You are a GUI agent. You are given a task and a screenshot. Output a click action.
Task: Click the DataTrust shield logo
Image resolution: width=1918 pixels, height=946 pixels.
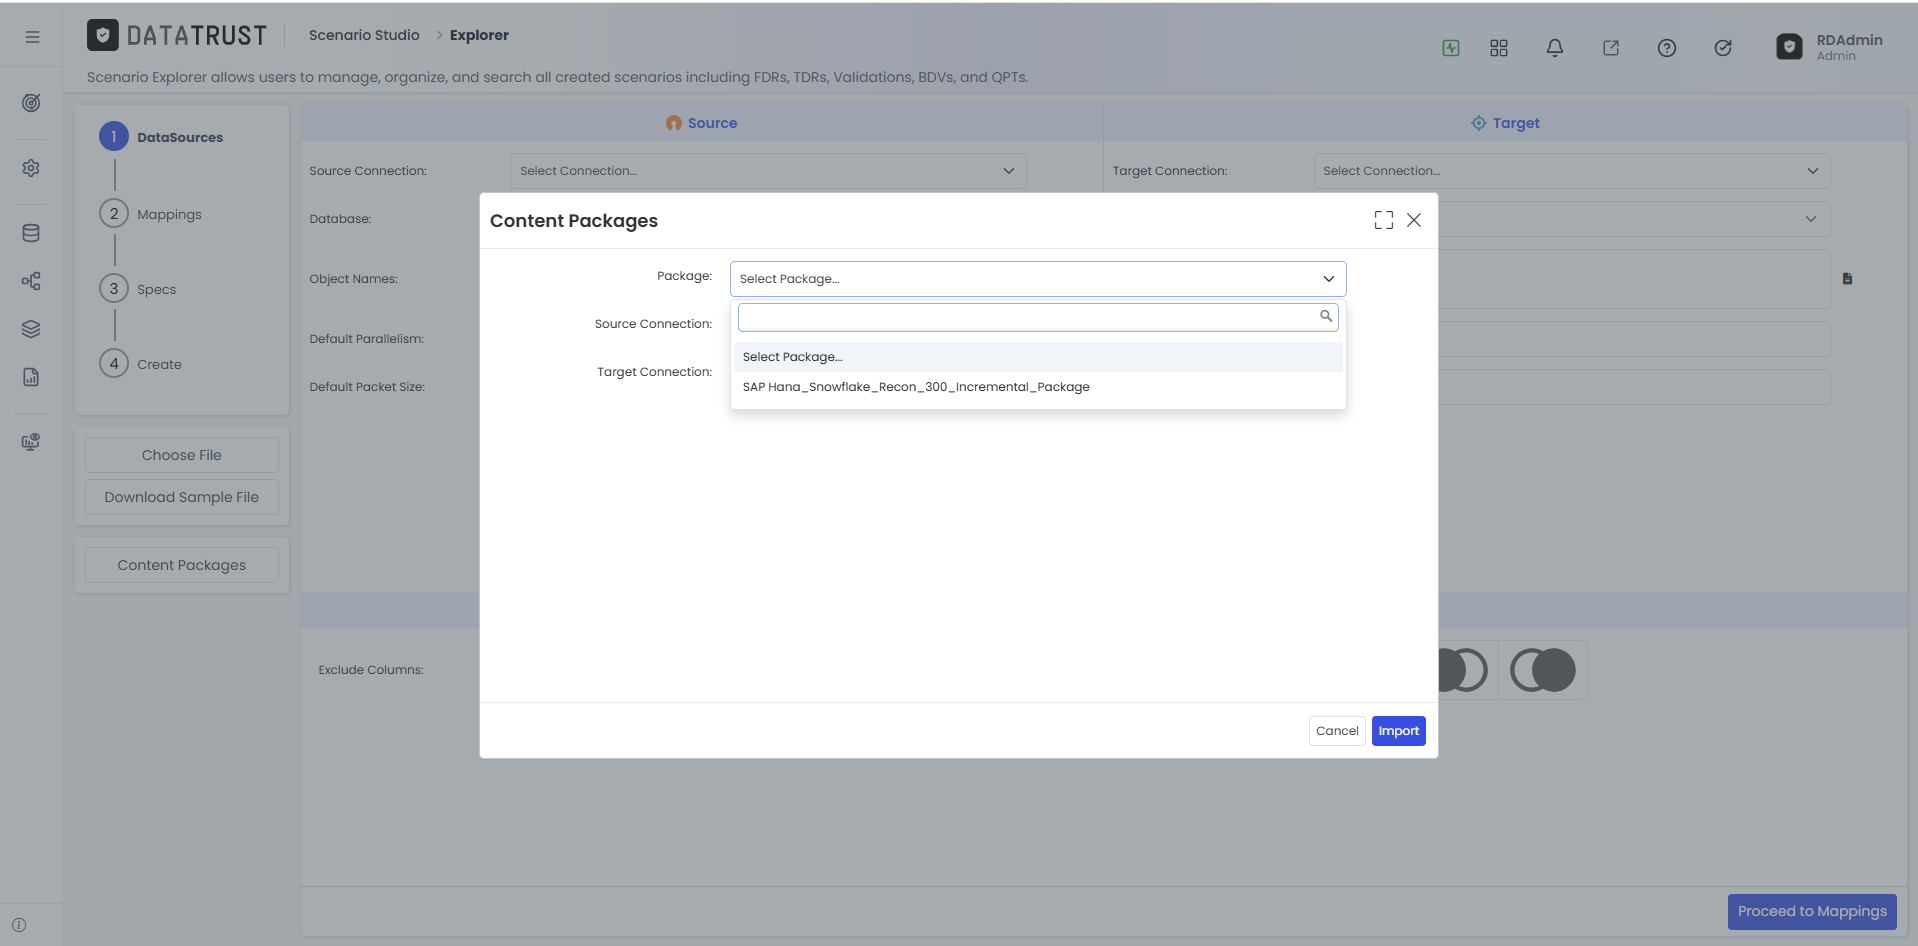point(103,35)
